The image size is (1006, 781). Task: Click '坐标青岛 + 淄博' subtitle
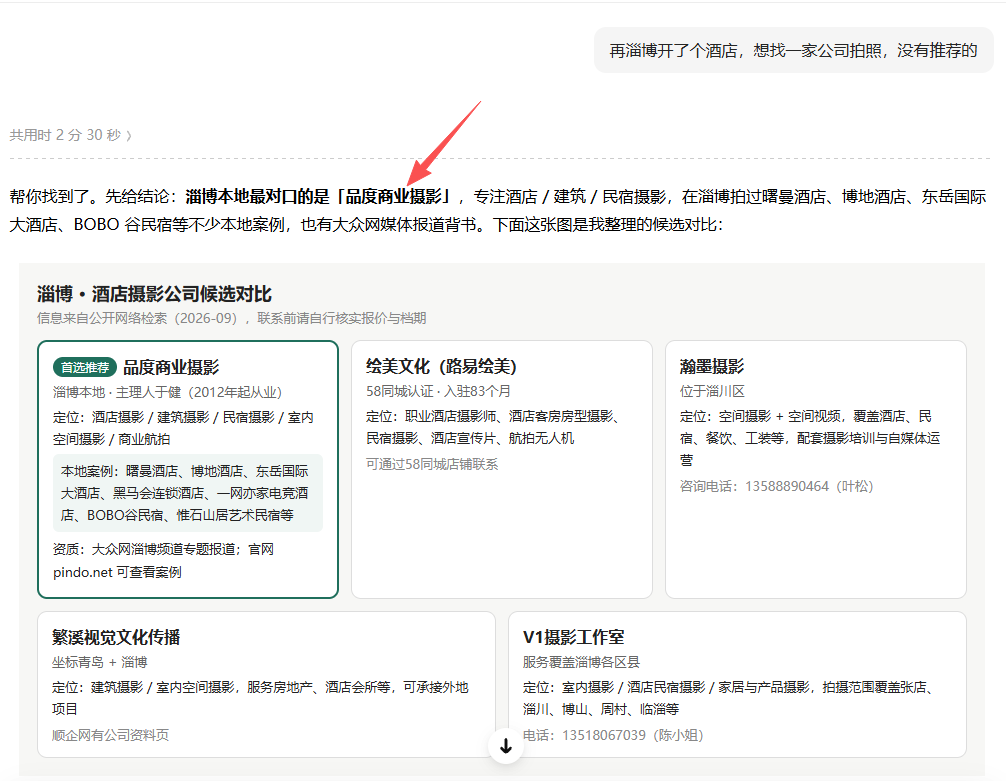pyautogui.click(x=99, y=662)
